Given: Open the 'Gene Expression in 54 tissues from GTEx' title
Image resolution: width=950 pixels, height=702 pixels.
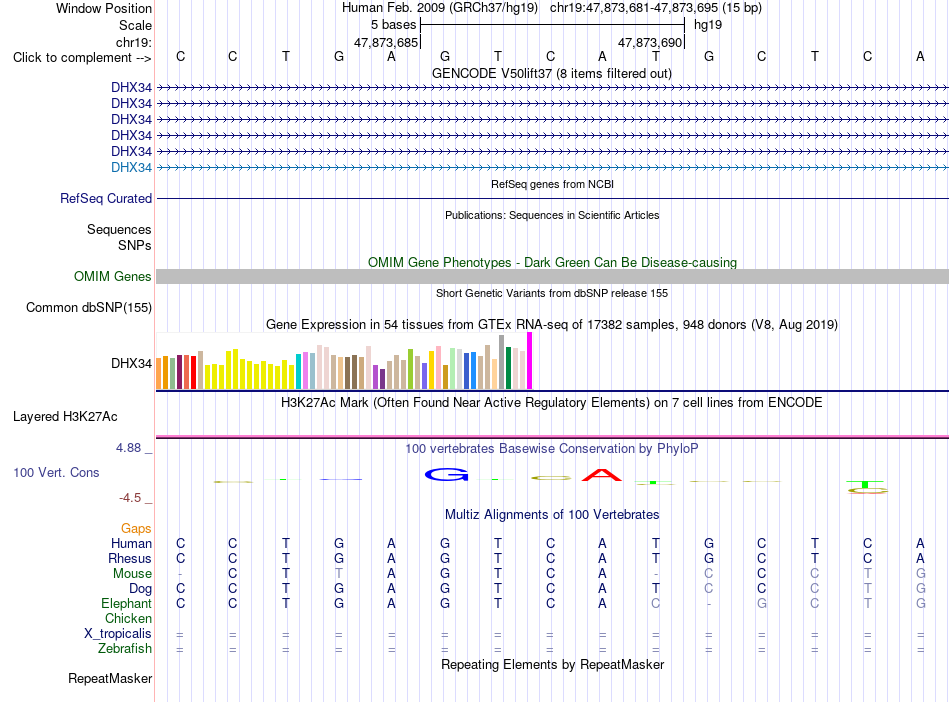Looking at the screenshot, I should [x=552, y=324].
